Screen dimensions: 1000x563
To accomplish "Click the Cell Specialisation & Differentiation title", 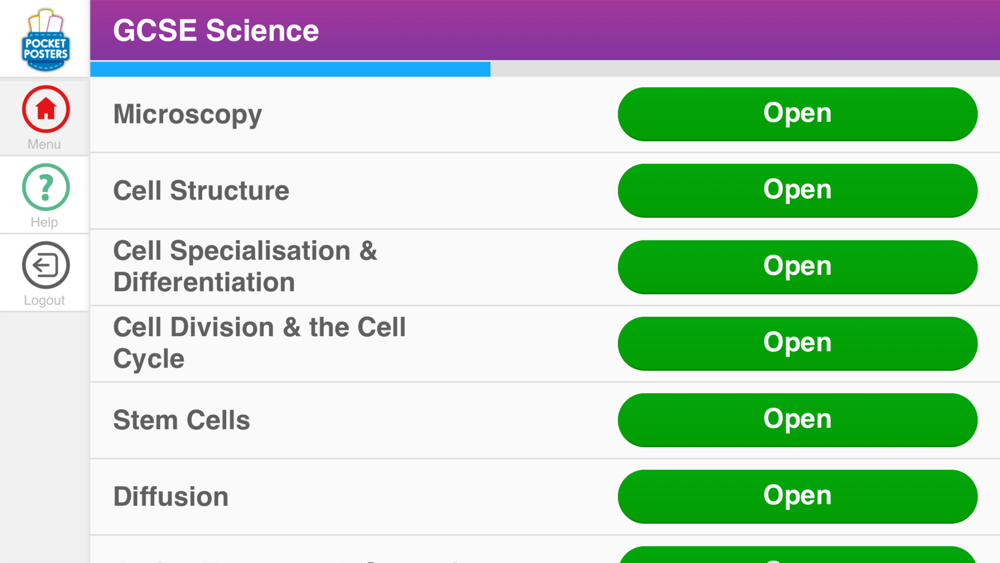I will tap(245, 266).
